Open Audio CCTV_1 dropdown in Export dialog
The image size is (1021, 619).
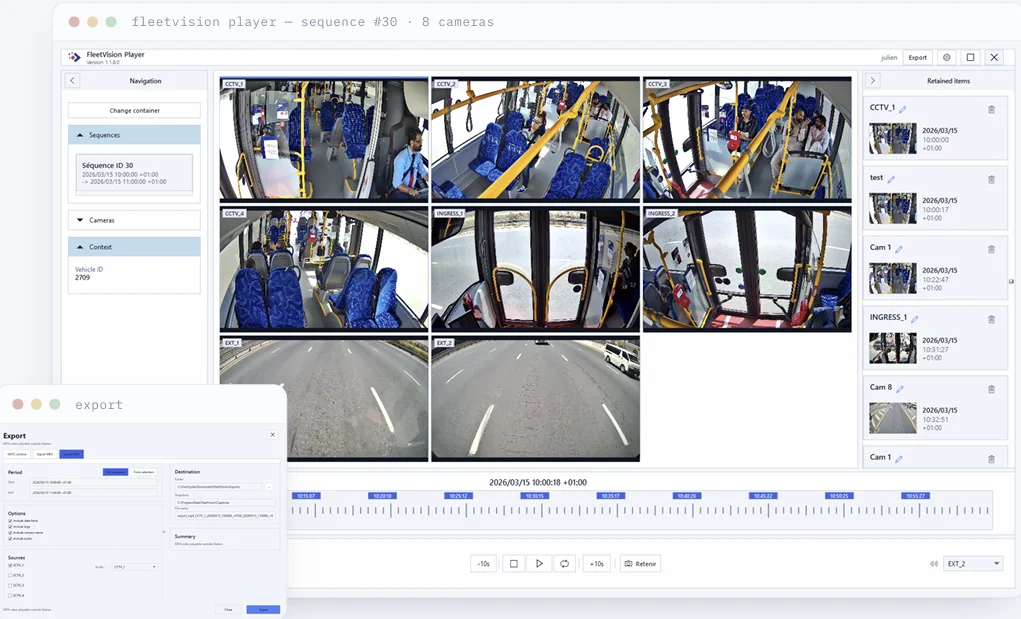pos(134,567)
